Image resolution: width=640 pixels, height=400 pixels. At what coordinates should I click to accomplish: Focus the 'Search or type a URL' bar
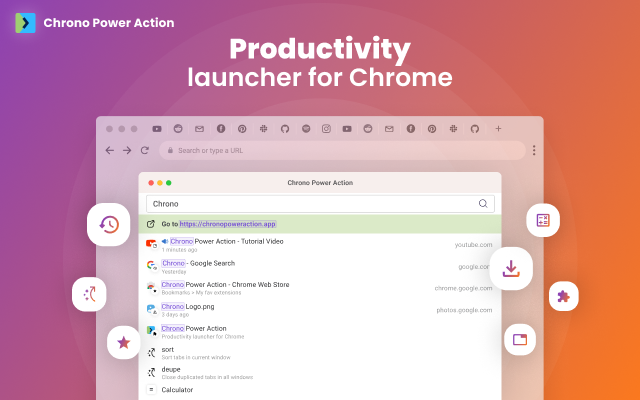(340, 150)
